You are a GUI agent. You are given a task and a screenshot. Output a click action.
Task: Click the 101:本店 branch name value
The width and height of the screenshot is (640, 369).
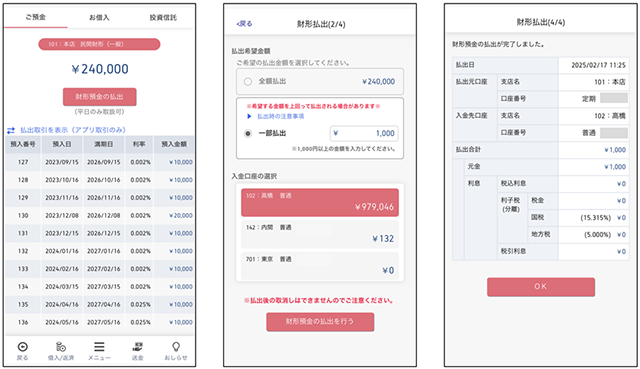pos(610,82)
